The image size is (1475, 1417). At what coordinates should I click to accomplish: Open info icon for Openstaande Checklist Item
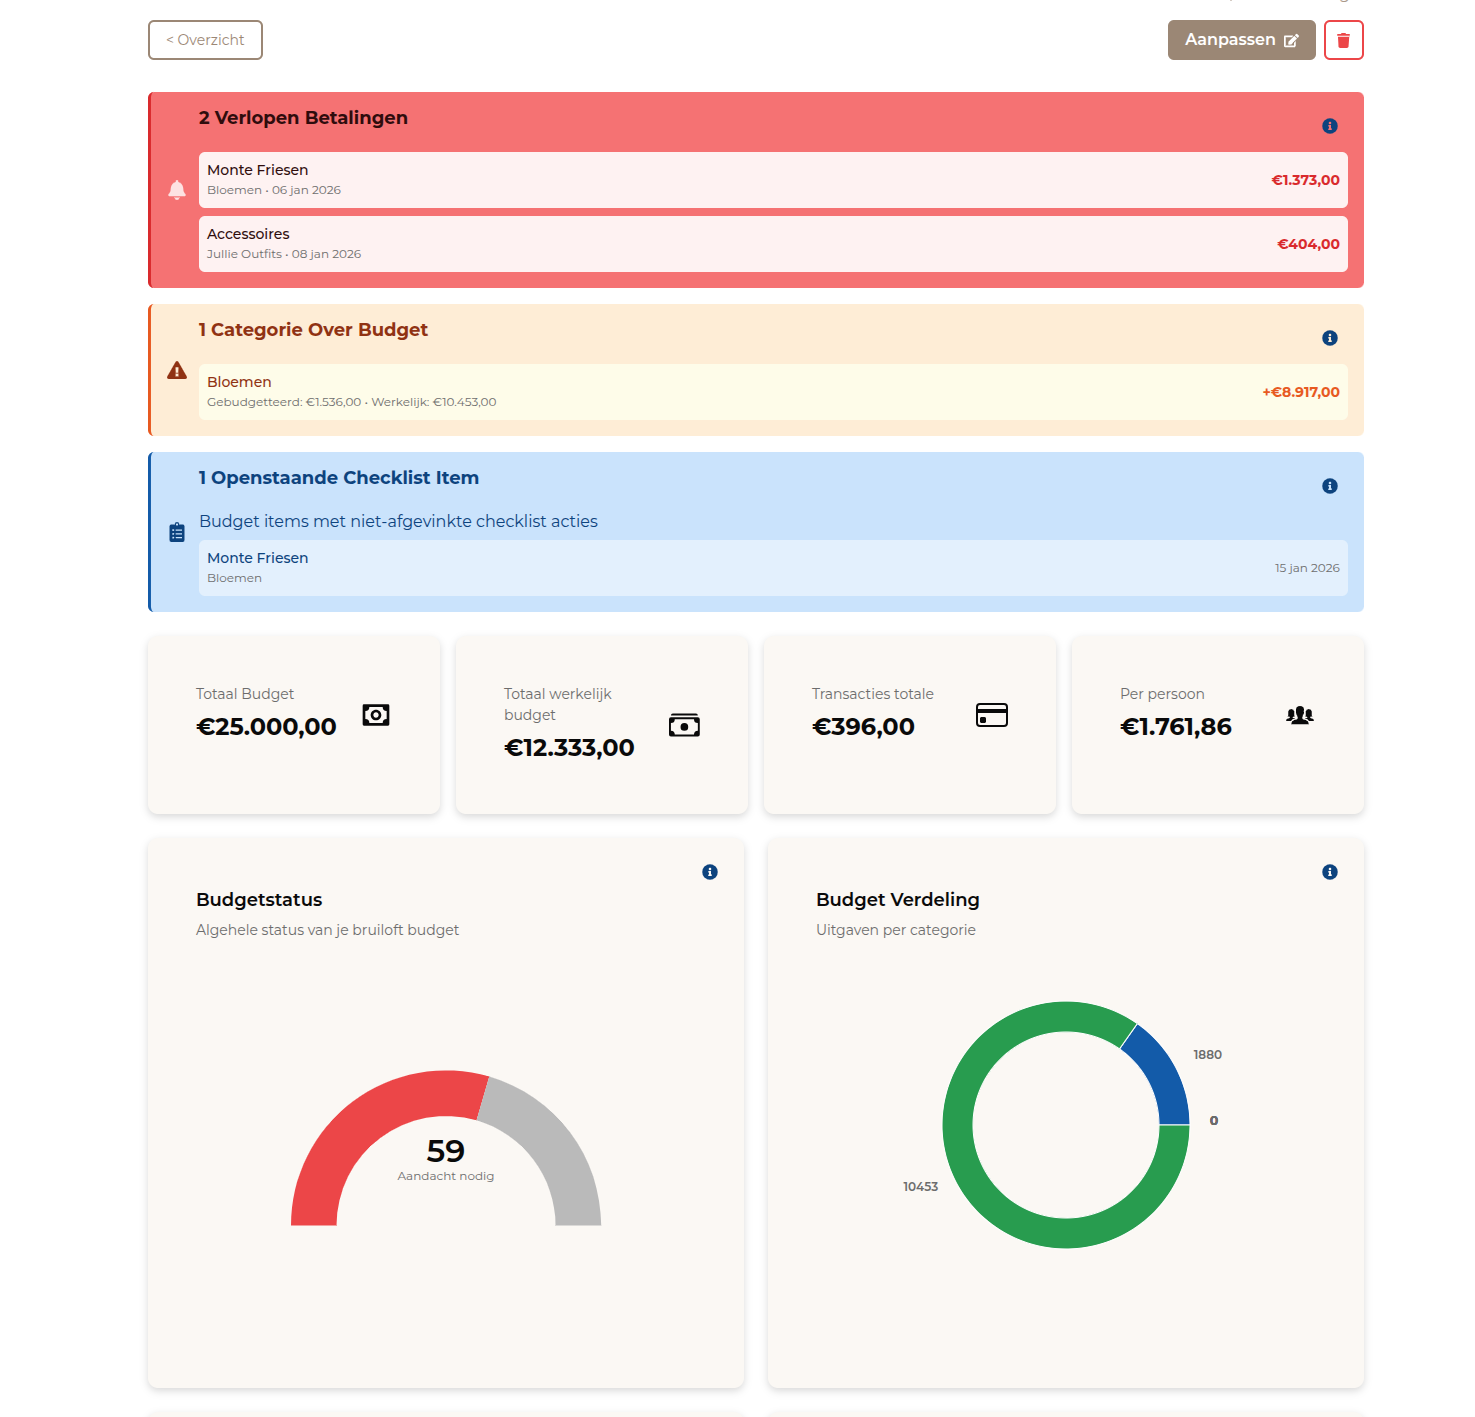click(1329, 486)
